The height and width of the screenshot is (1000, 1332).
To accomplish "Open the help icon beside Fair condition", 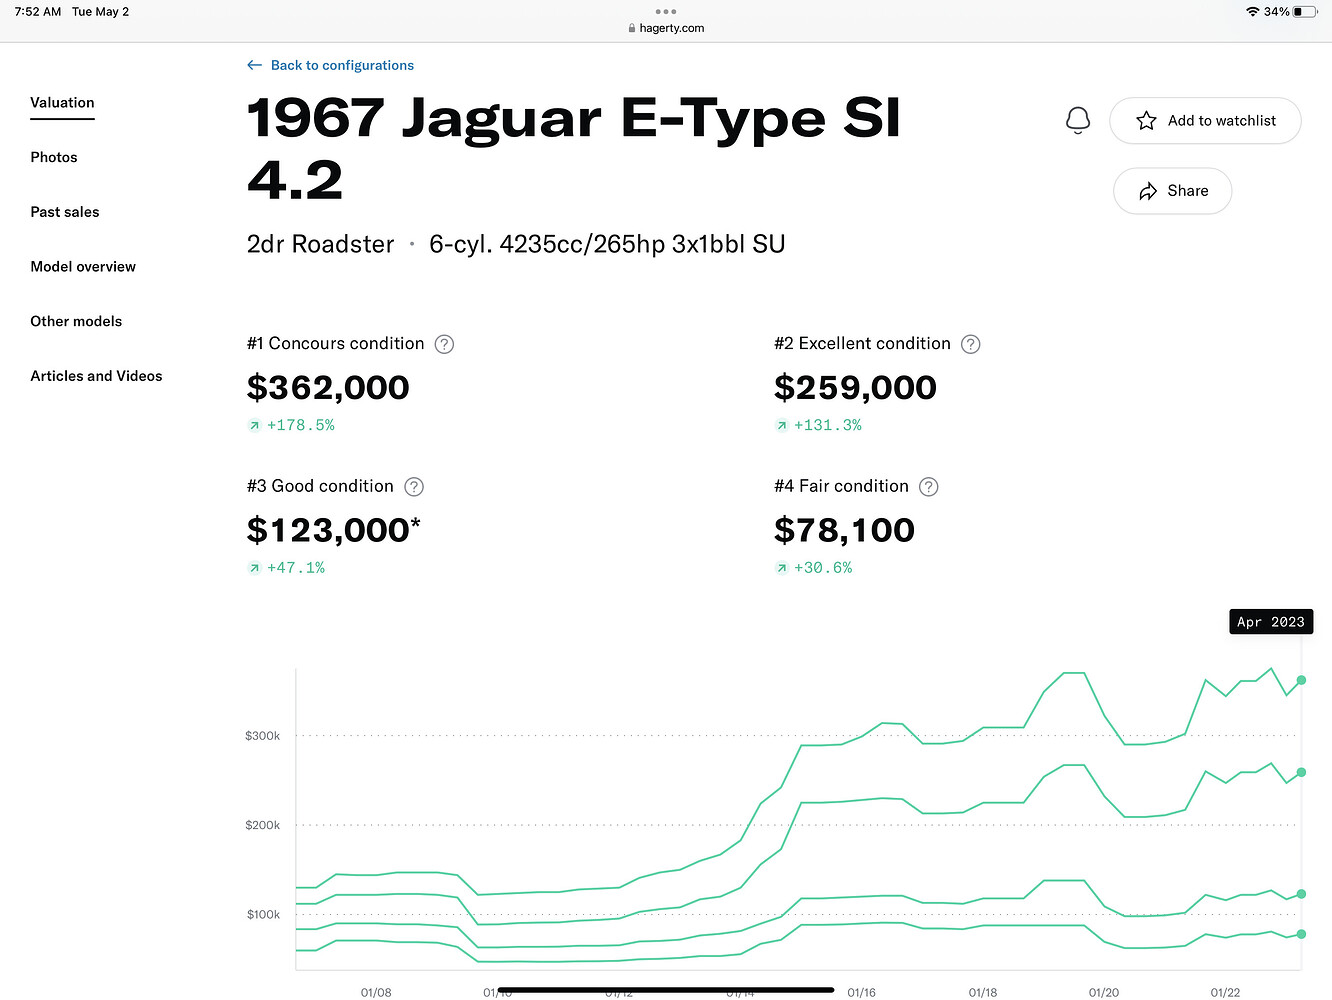I will 928,486.
